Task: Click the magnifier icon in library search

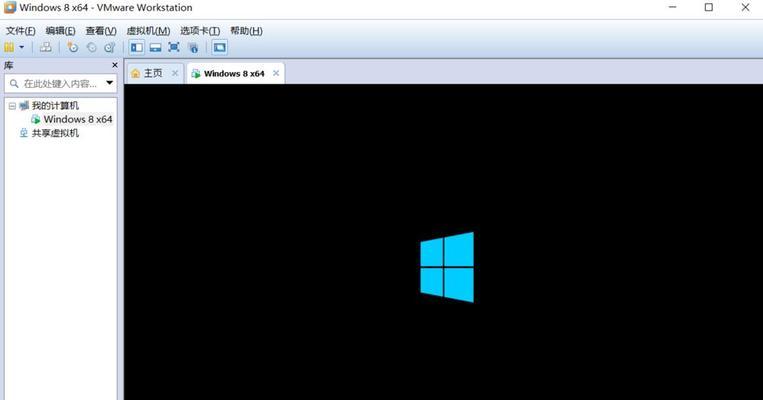Action: tap(14, 83)
